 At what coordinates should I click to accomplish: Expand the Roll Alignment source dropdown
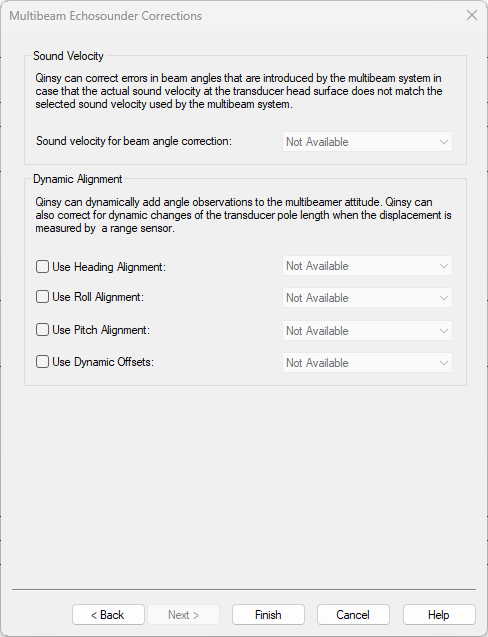tap(367, 298)
